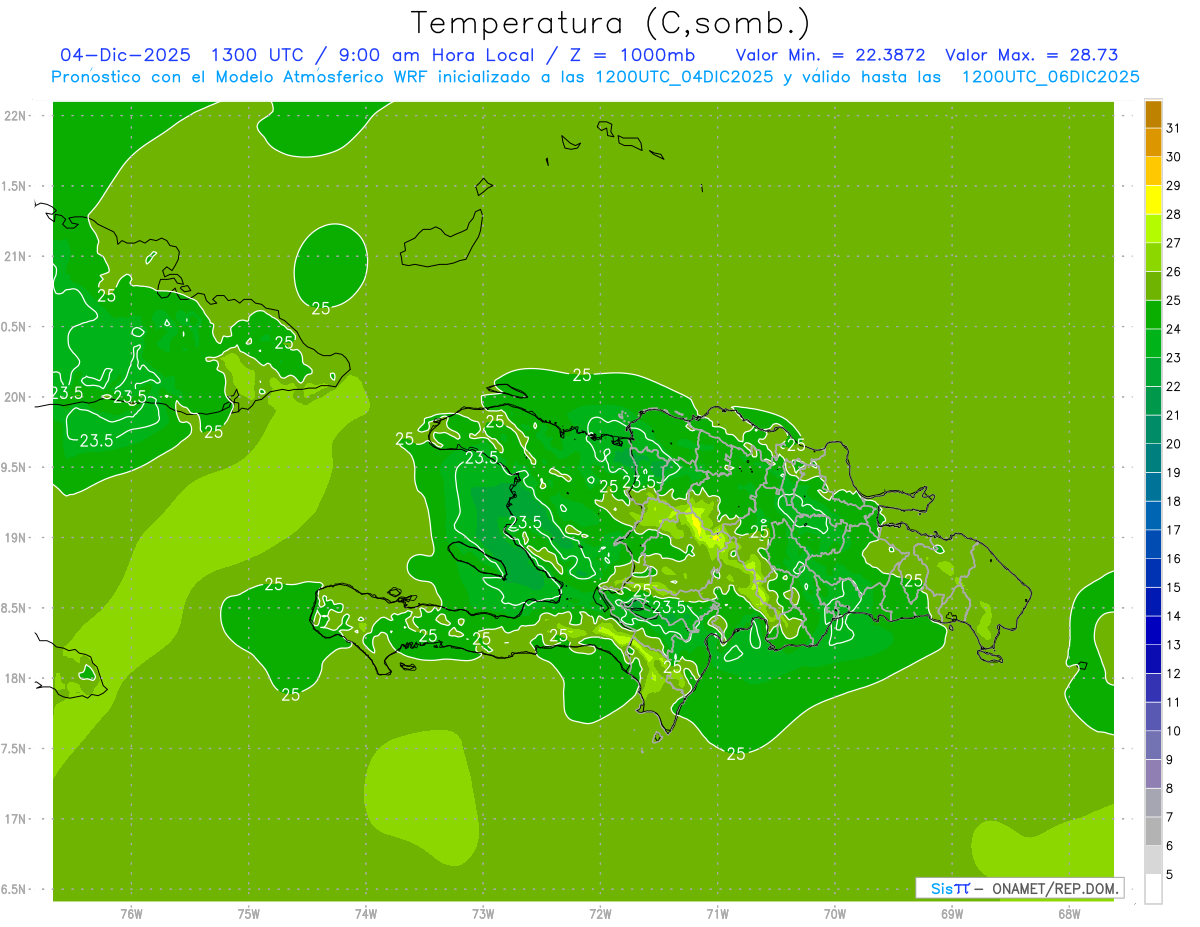Click the "20N" latitude axis label
Image resolution: width=1200 pixels, height=927 pixels.
pyautogui.click(x=15, y=397)
